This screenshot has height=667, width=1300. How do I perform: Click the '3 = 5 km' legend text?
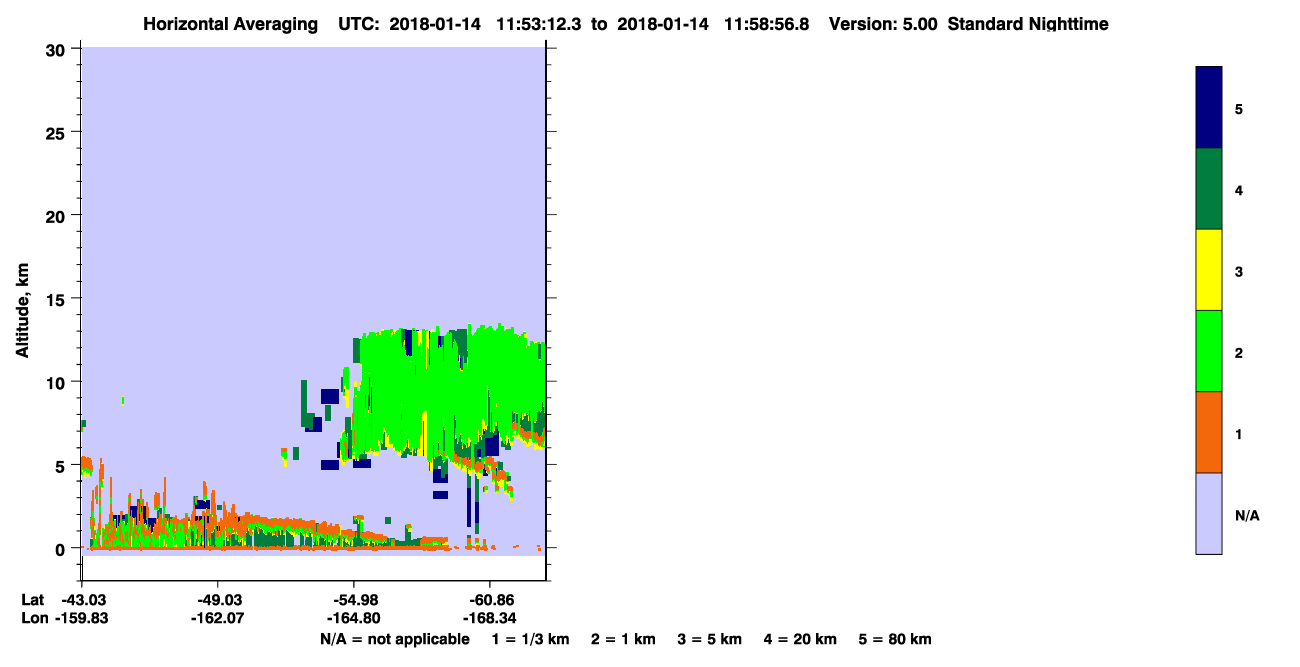click(710, 639)
